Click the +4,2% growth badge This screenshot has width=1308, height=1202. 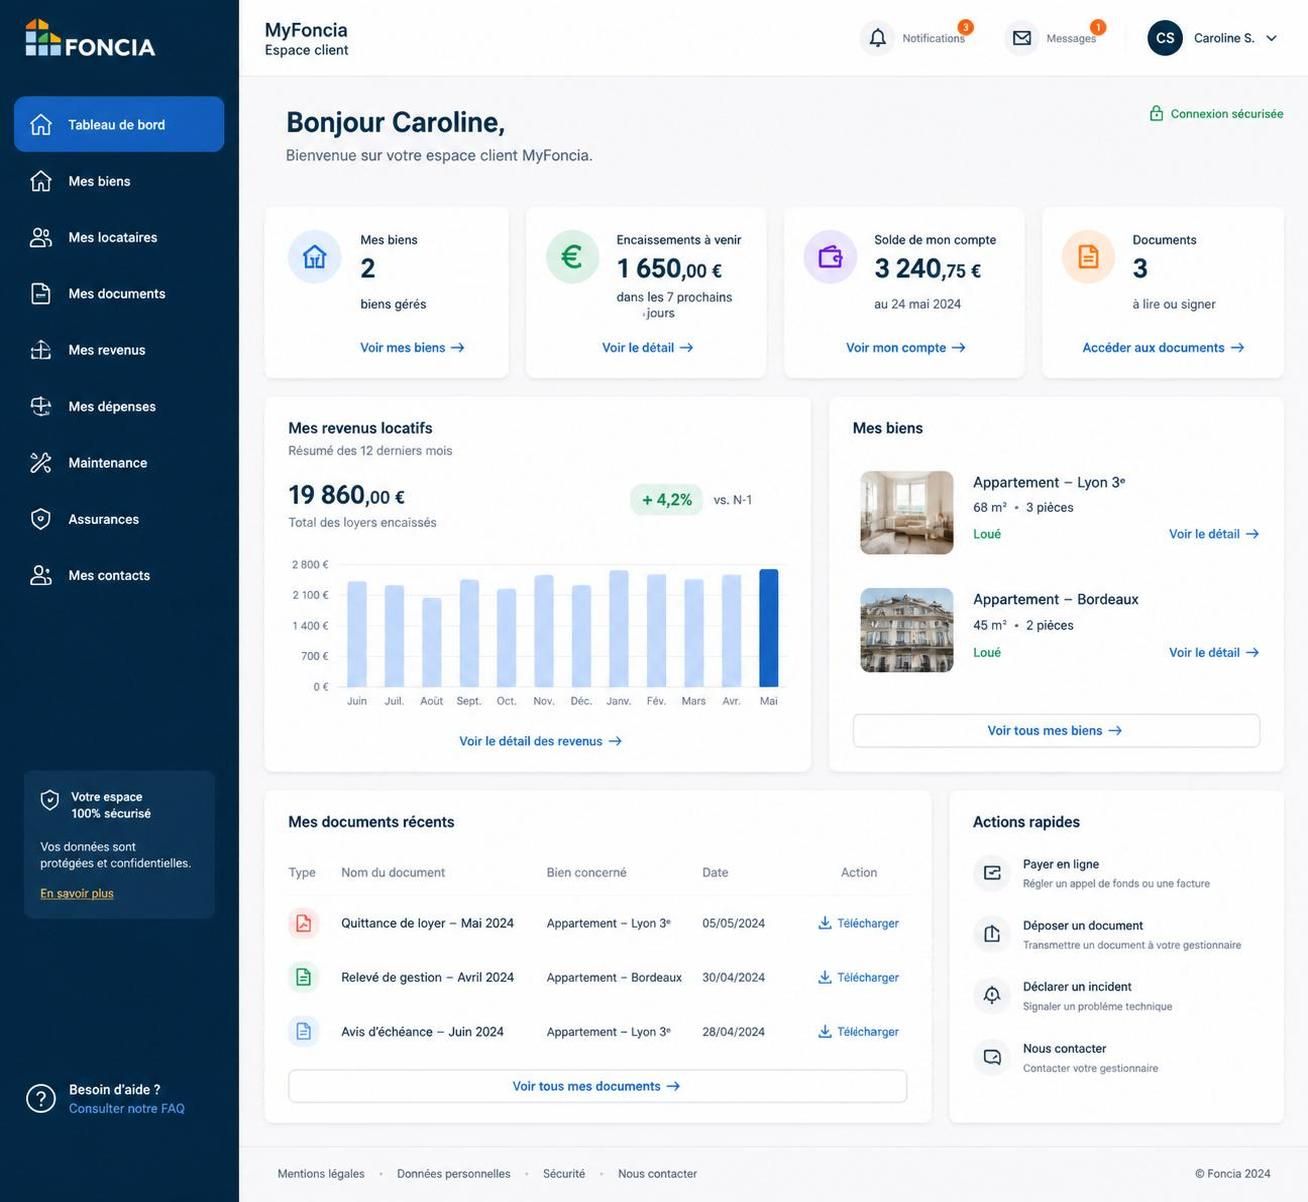pos(666,499)
